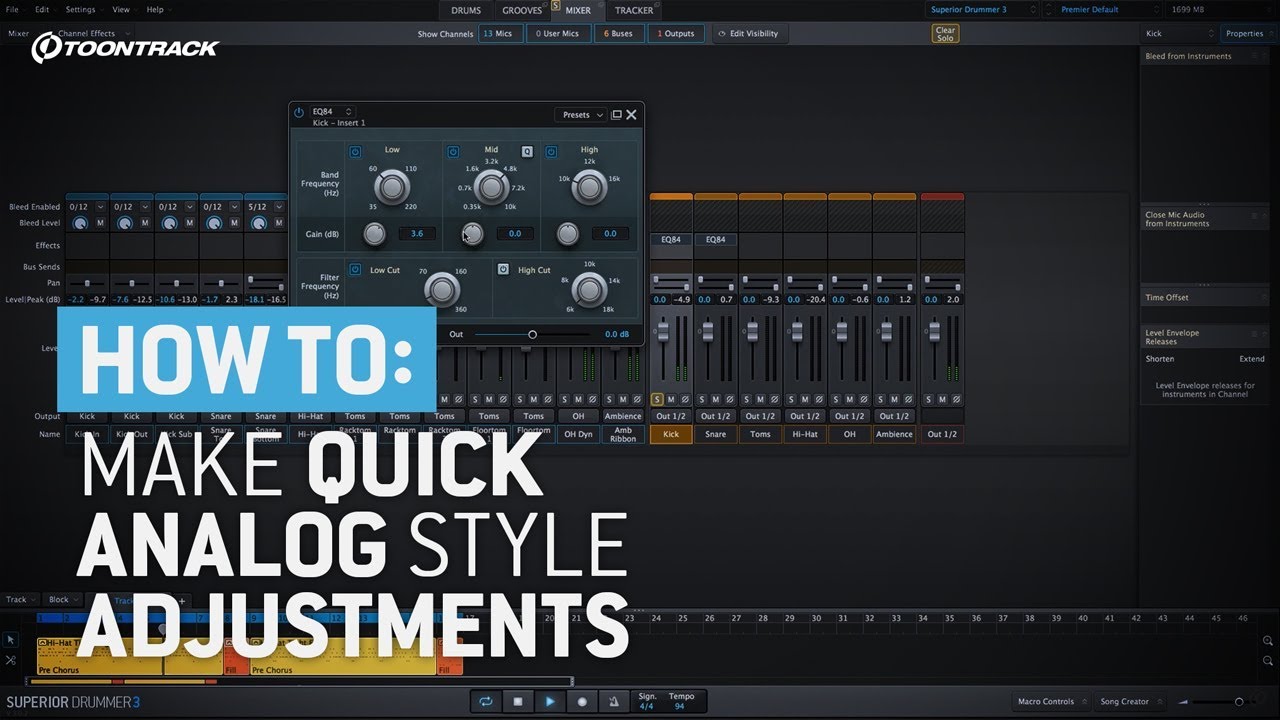Toggle solo on the Kick bus
1280x720 pixels.
pos(657,399)
